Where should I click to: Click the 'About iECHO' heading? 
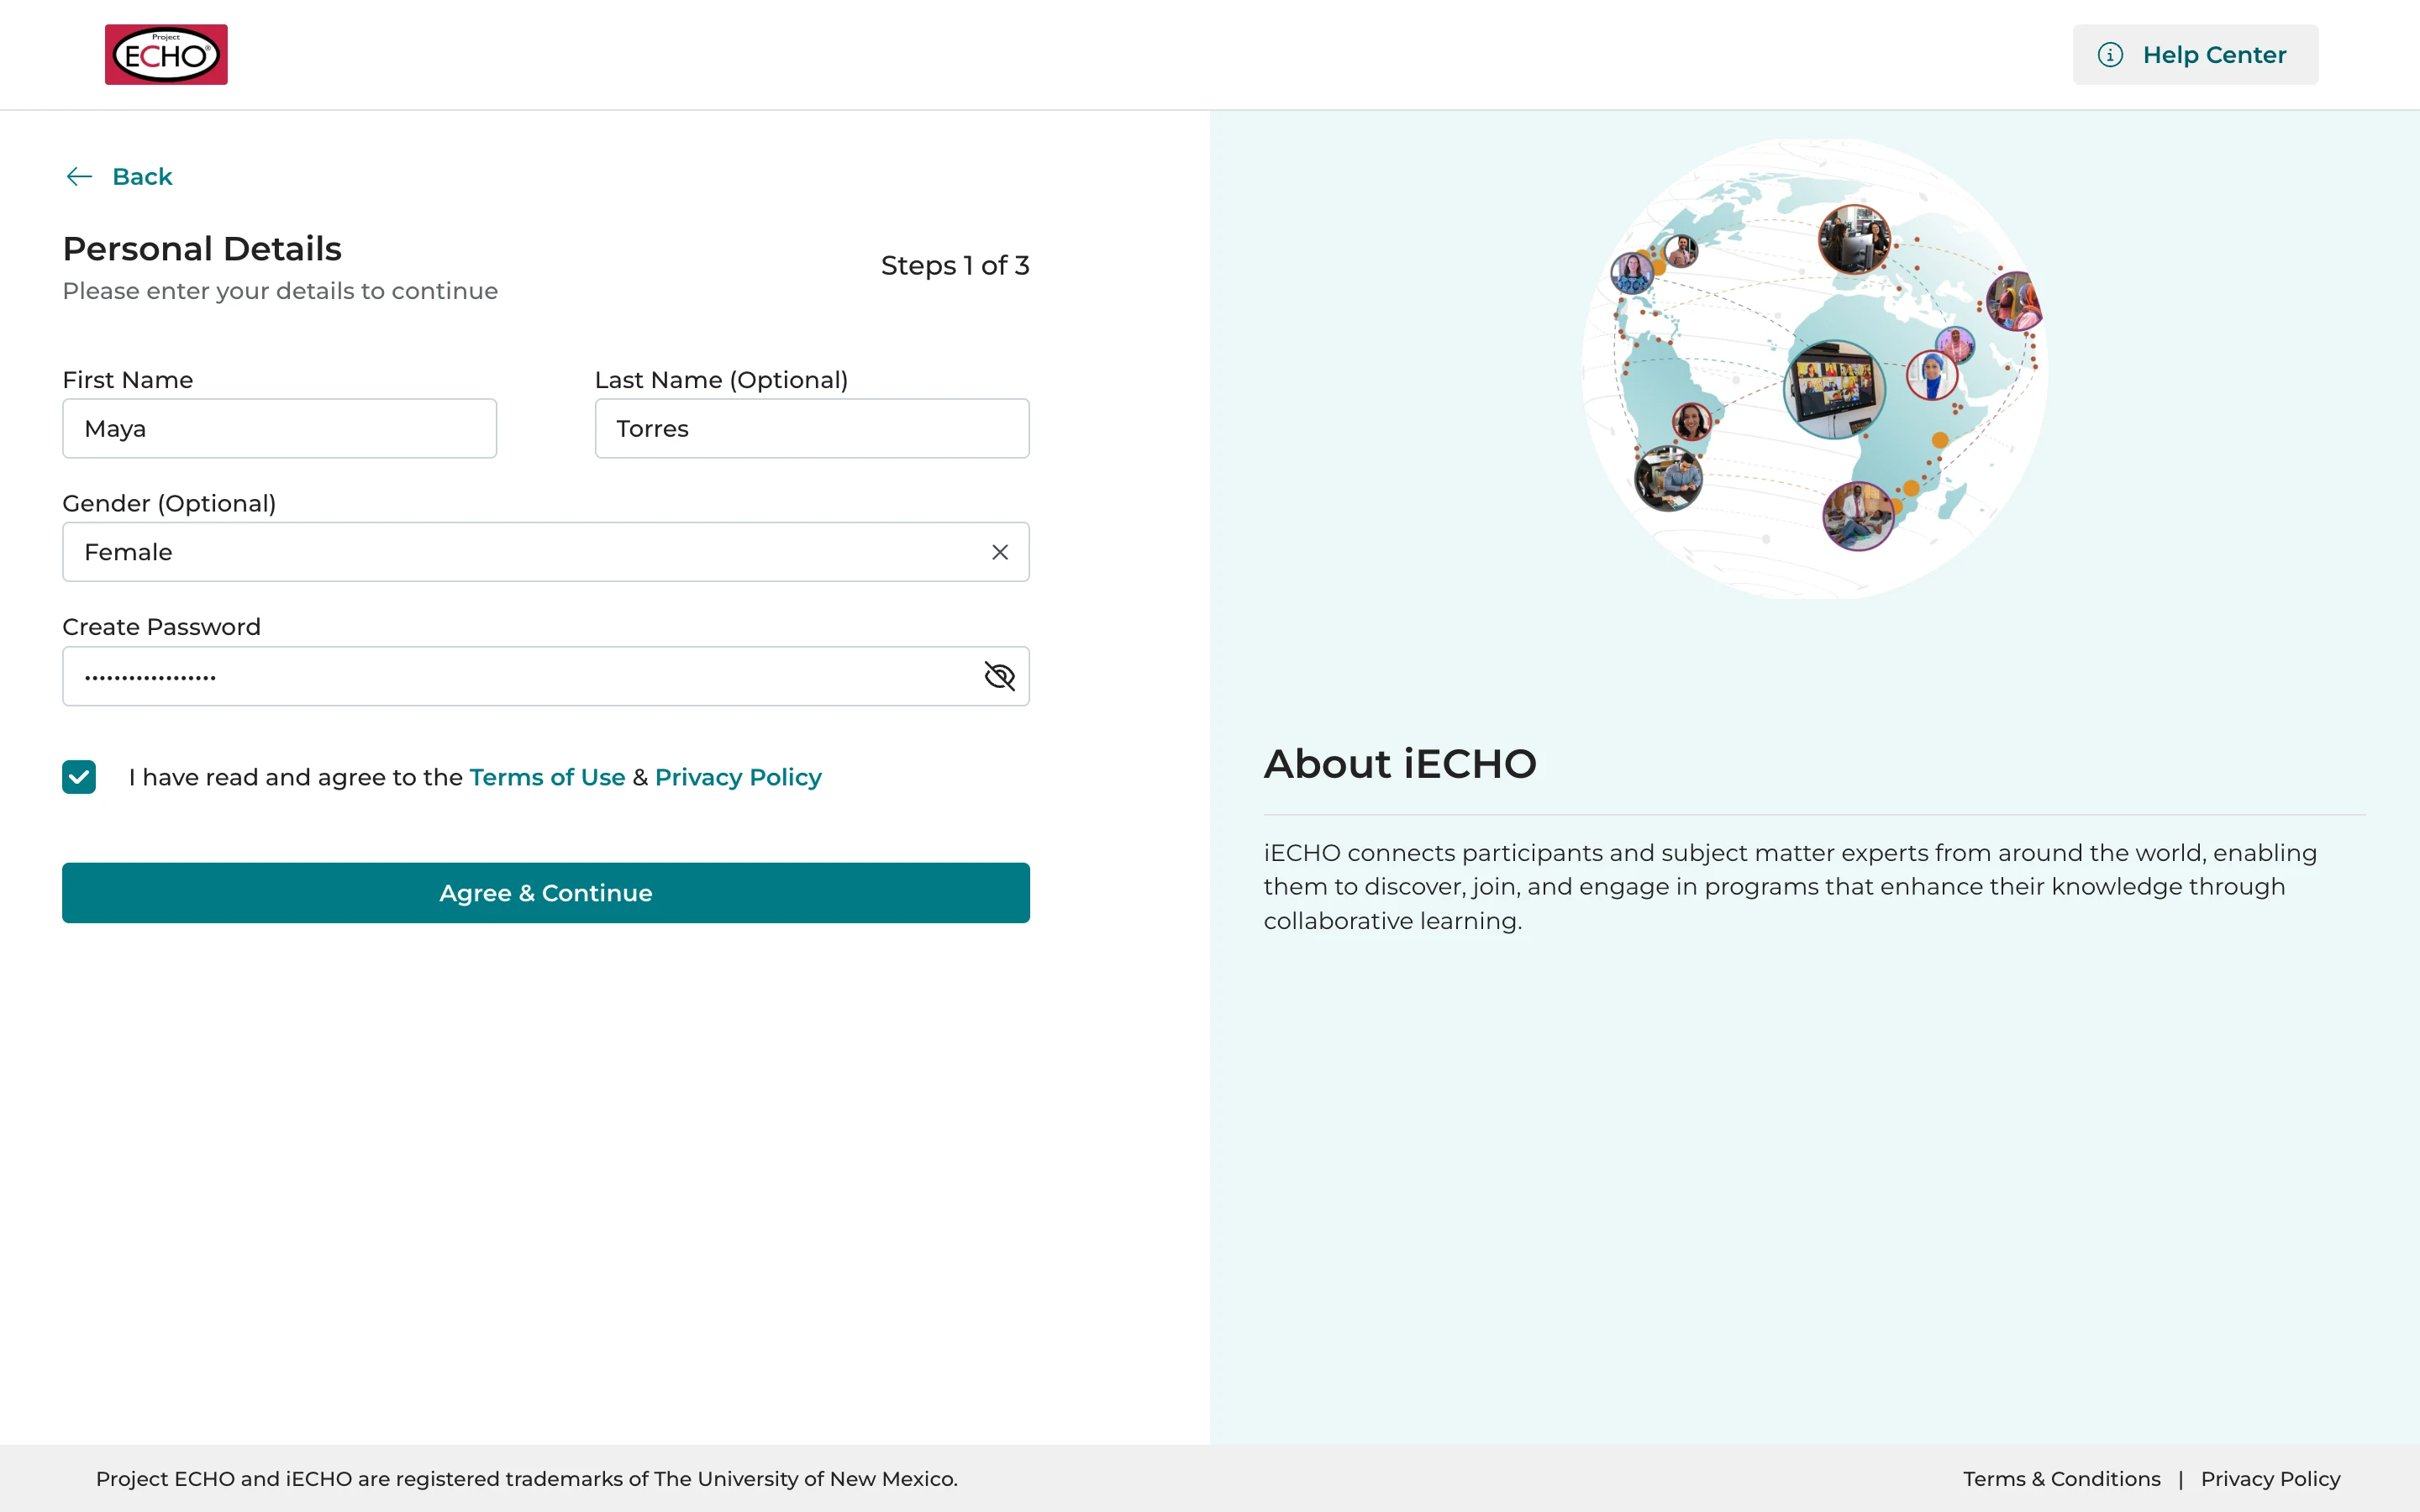point(1400,764)
